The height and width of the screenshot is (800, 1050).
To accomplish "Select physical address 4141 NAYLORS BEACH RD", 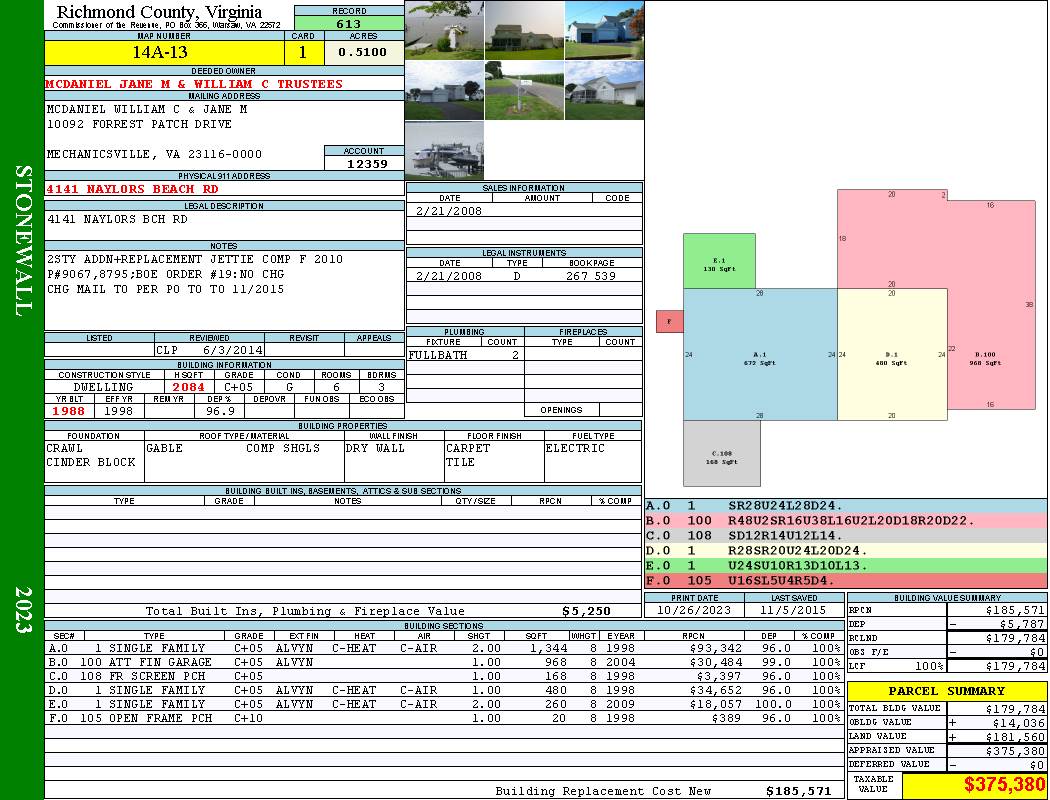I will 133,189.
